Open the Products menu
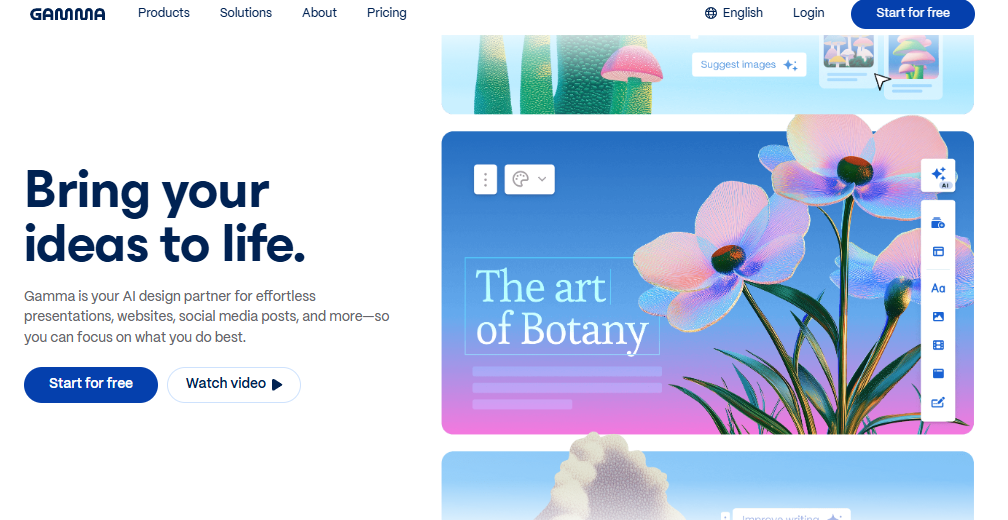 164,13
